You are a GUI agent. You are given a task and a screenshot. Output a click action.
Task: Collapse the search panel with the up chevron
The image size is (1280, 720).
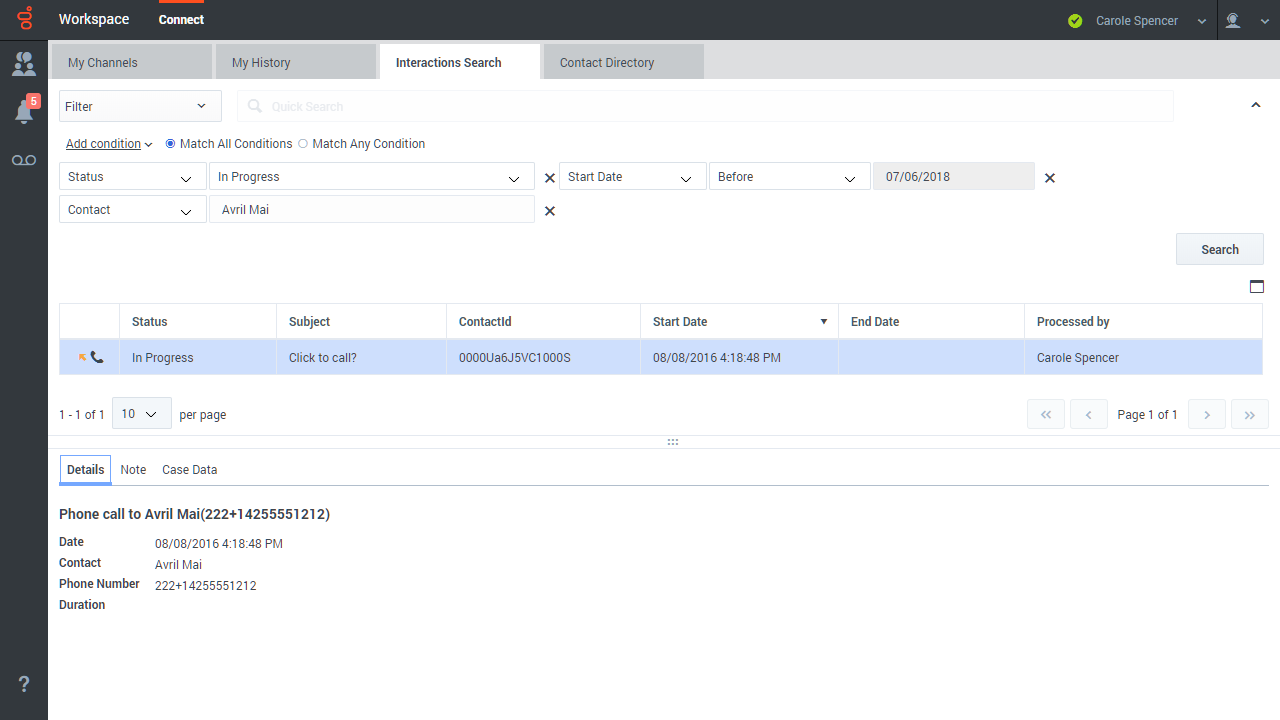coord(1256,106)
